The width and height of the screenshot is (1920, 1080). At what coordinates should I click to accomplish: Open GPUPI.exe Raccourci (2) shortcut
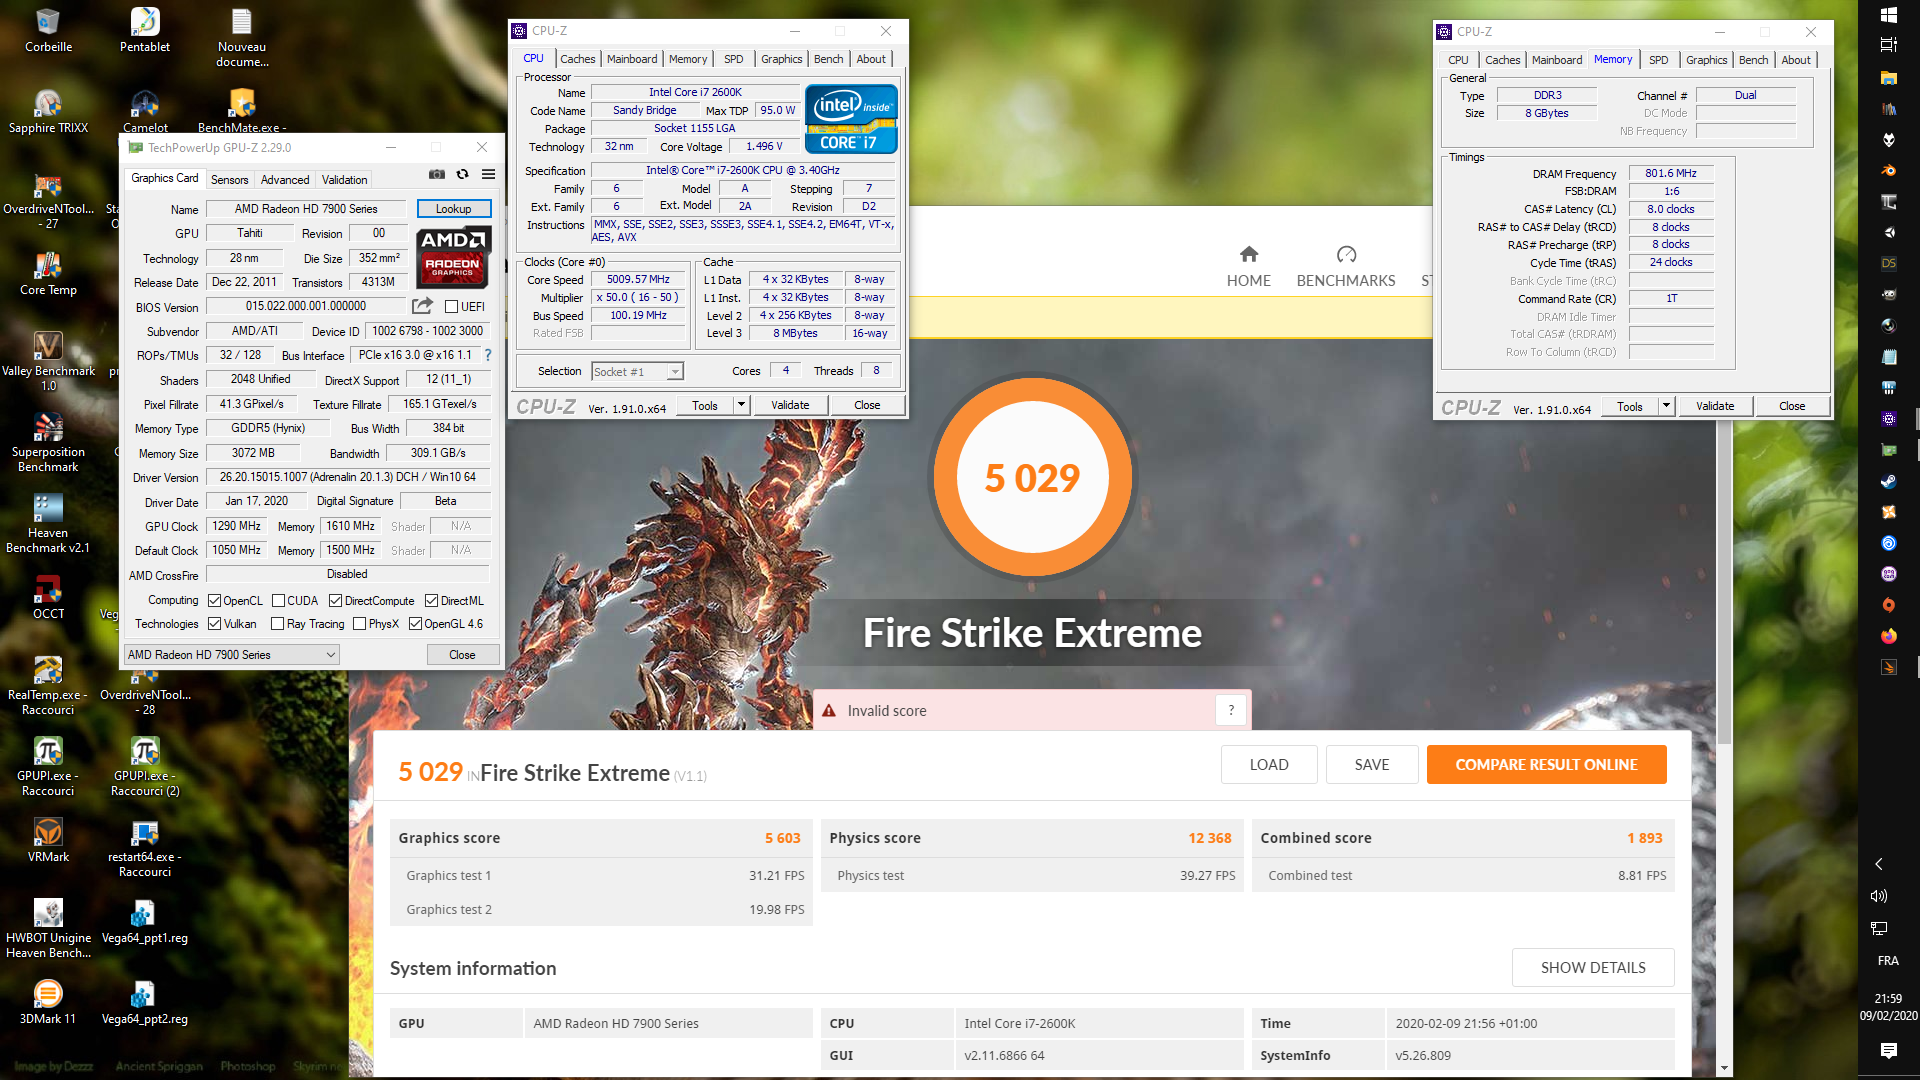pyautogui.click(x=145, y=766)
